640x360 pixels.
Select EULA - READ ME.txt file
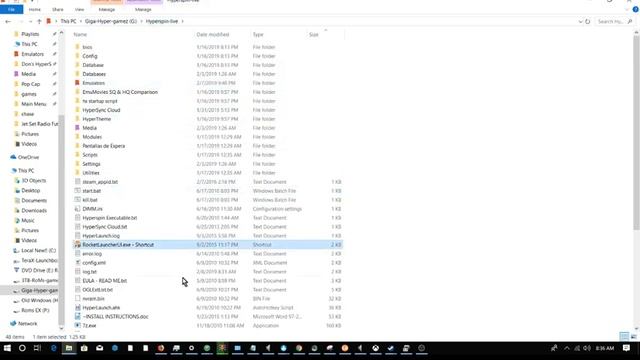pos(104,280)
